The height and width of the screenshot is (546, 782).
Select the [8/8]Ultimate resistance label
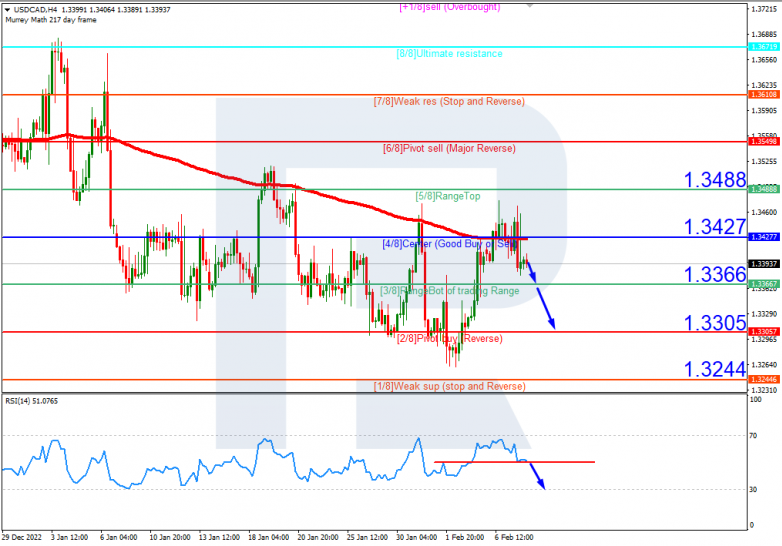coord(449,54)
